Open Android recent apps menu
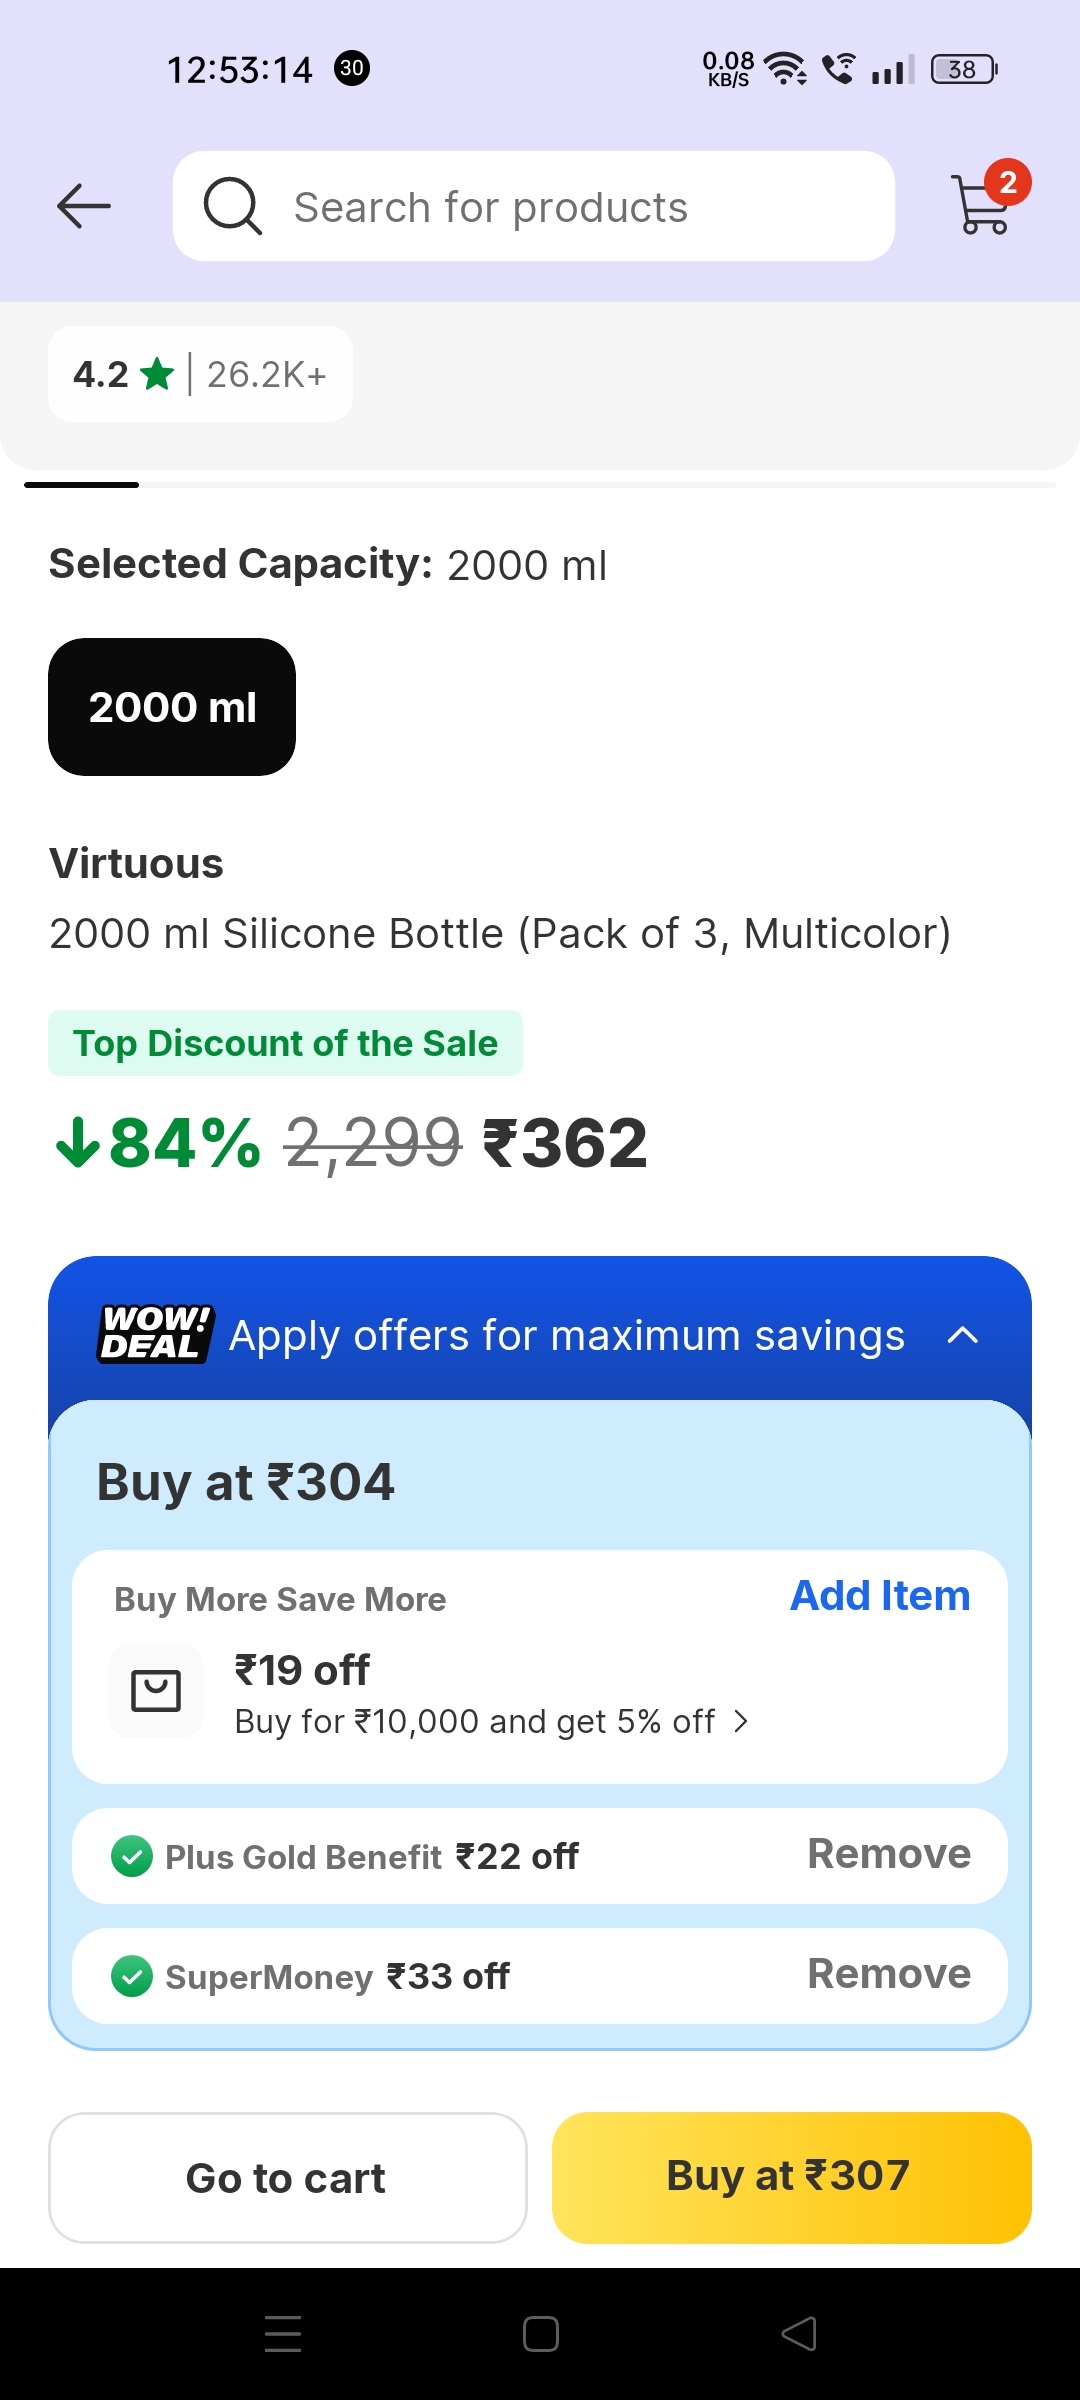1080x2400 pixels. click(x=283, y=2334)
